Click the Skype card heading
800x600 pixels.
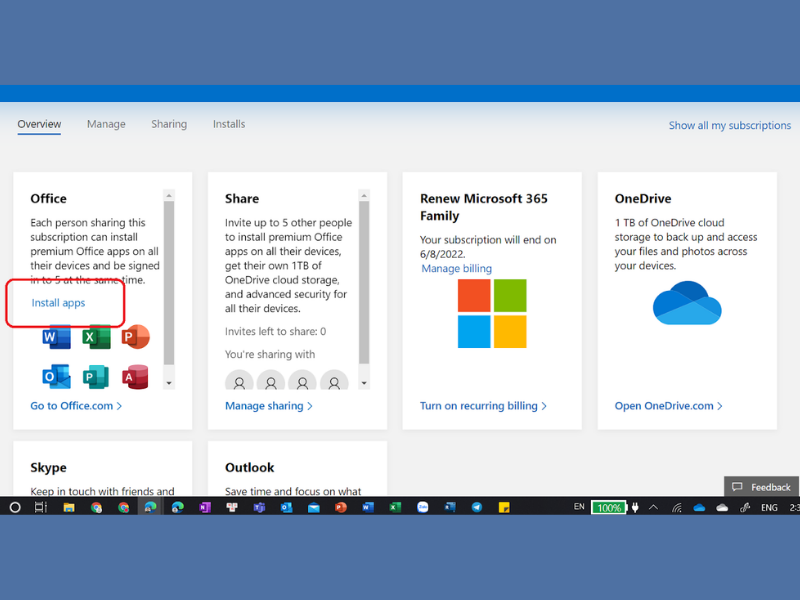[x=48, y=467]
